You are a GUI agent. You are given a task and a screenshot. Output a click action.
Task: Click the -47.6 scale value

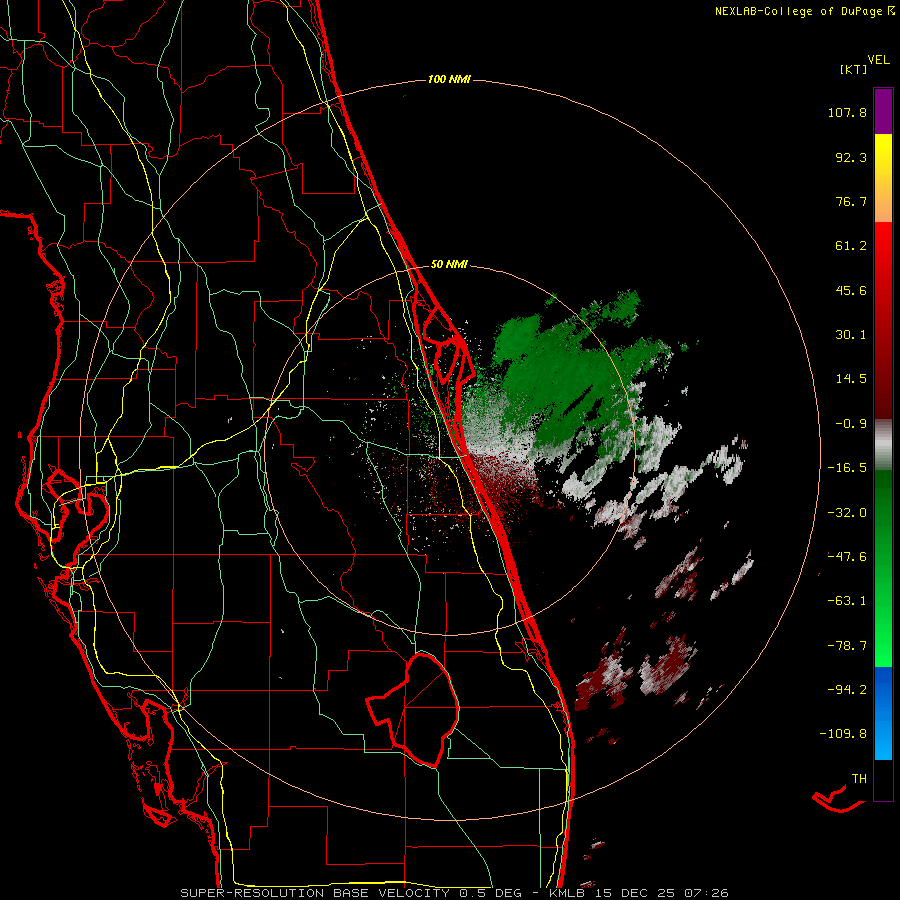coord(847,557)
